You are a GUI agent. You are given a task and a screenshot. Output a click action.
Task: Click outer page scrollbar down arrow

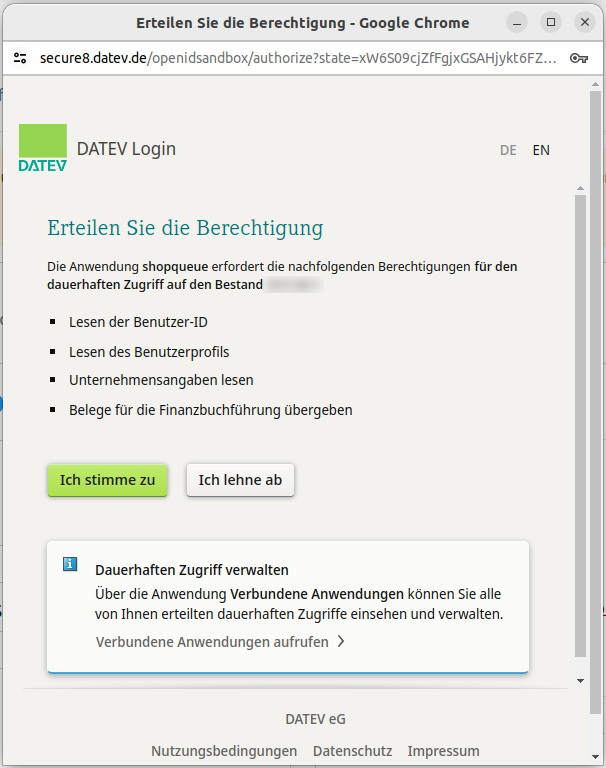click(x=595, y=757)
